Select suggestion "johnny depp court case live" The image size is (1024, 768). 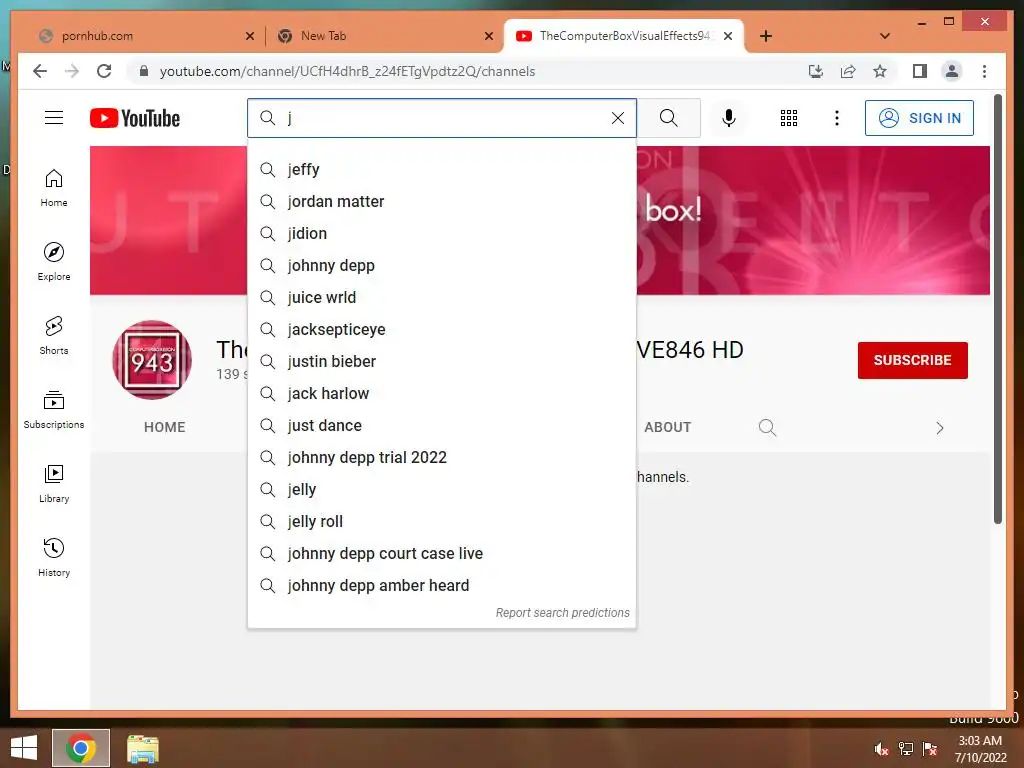(441, 554)
